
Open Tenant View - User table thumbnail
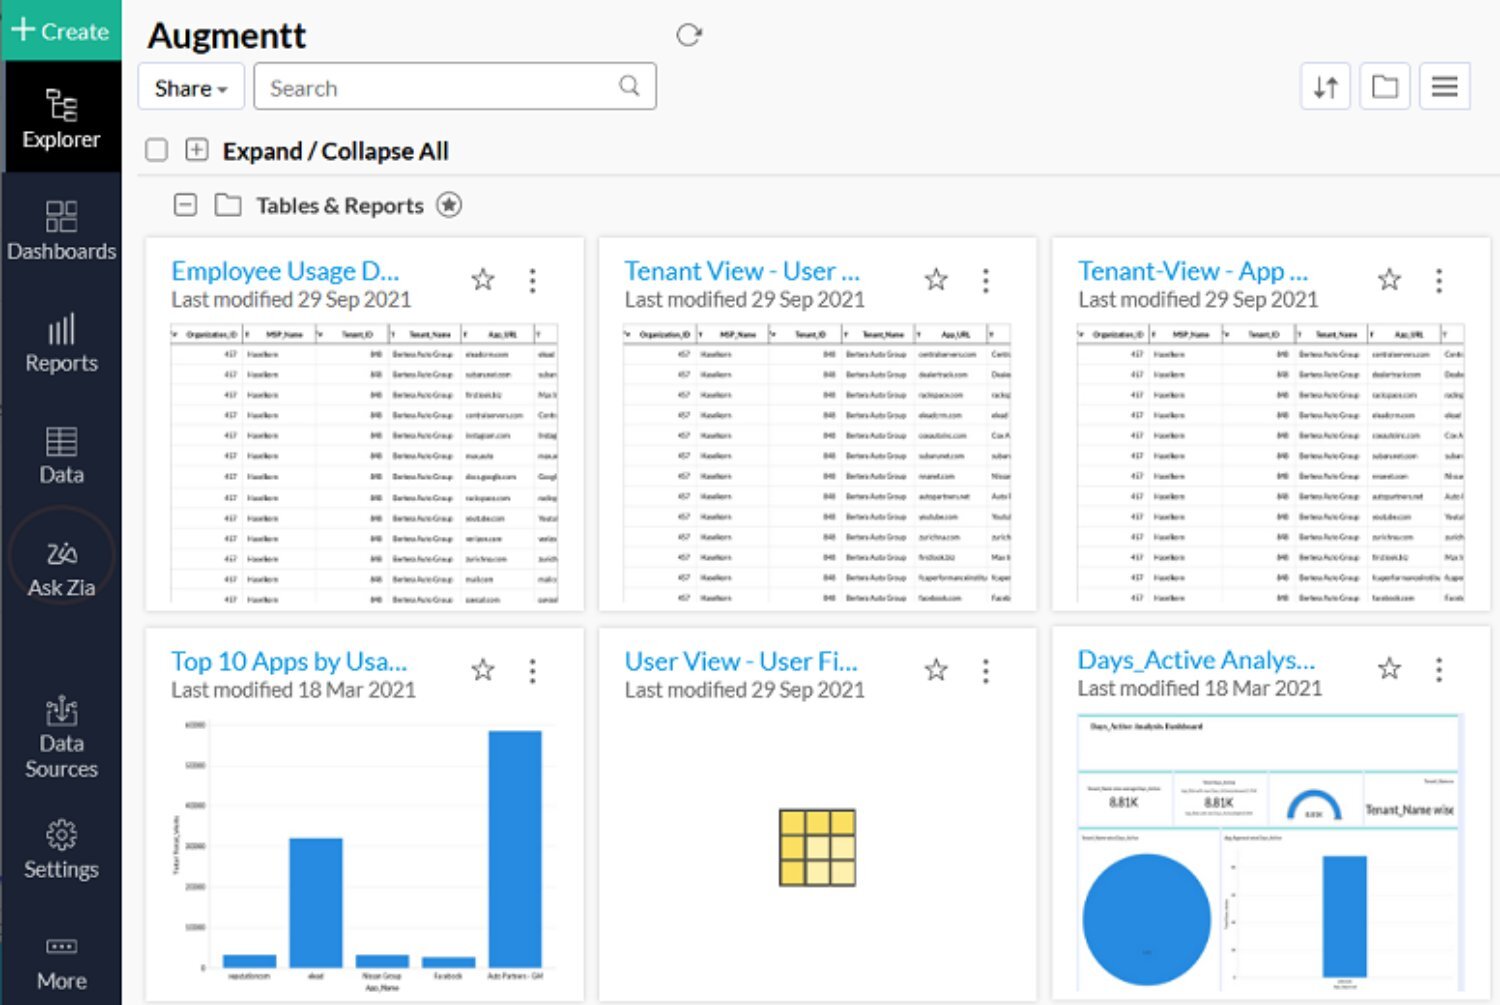[817, 463]
